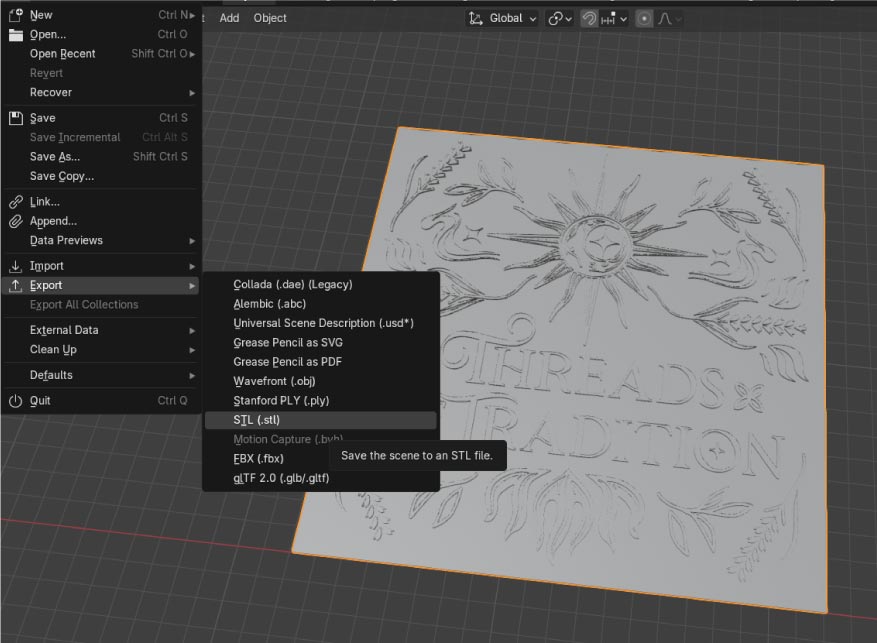This screenshot has height=643, width=877.
Task: Open the Object menu in the header
Action: click(x=270, y=18)
